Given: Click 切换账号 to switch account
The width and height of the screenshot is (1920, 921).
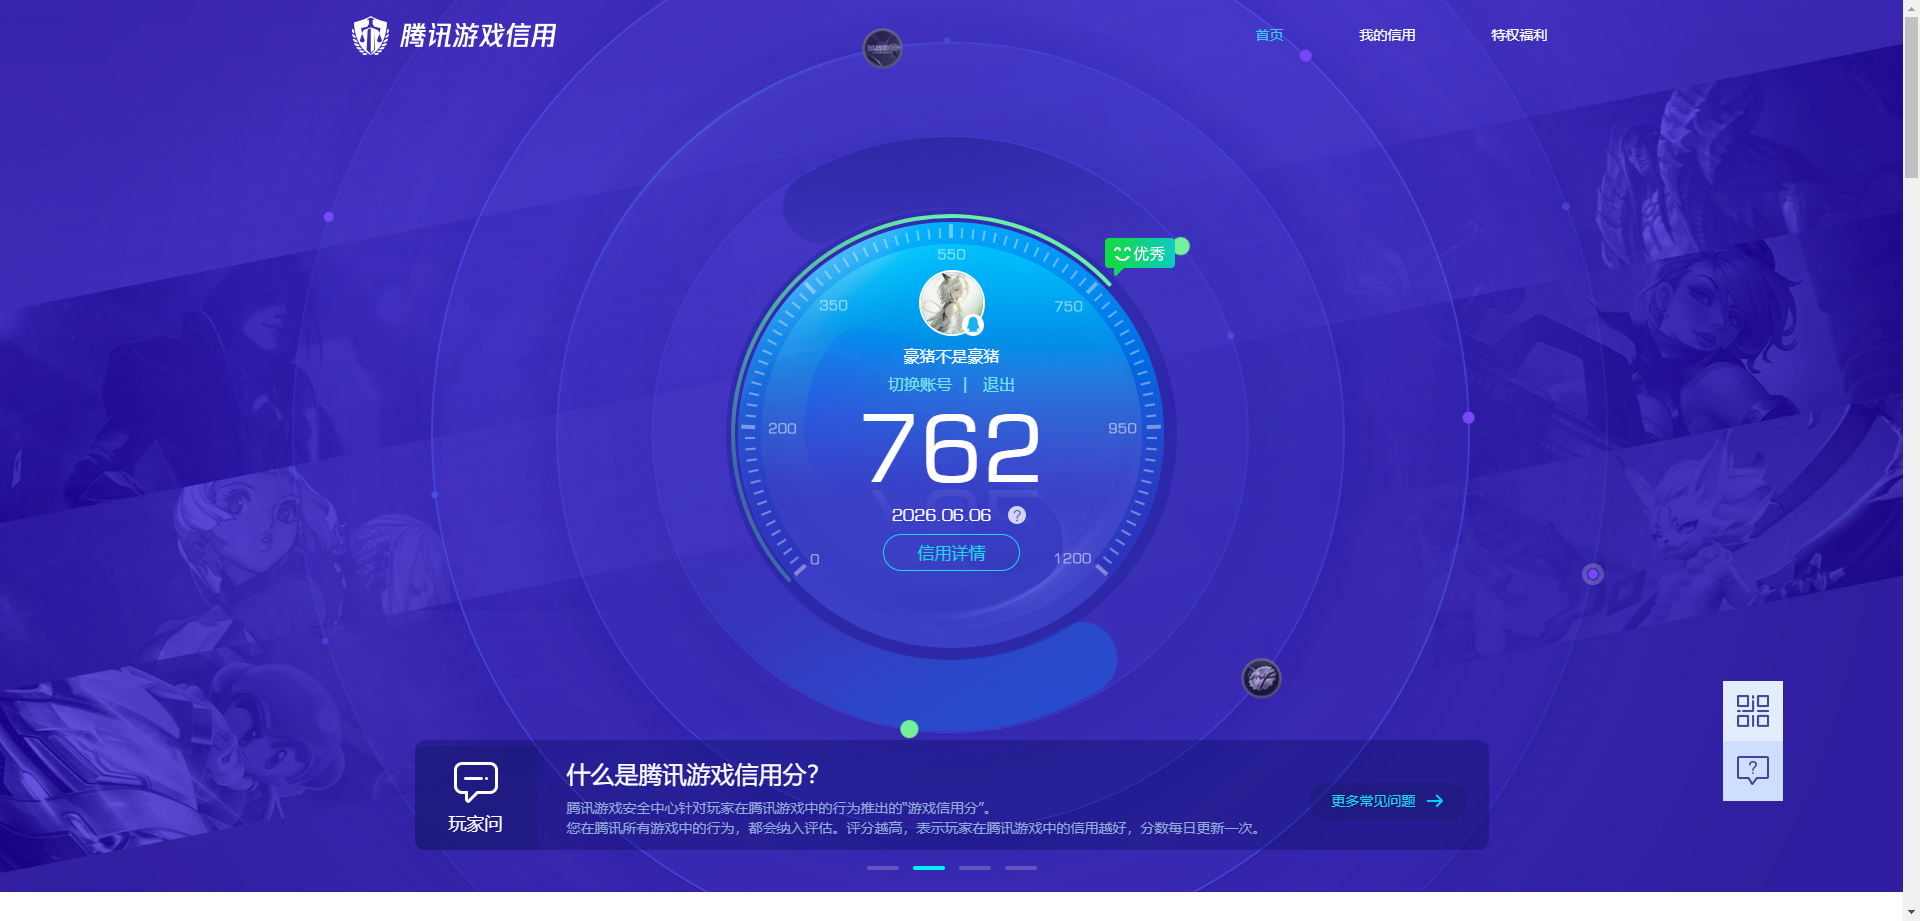Looking at the screenshot, I should (920, 385).
